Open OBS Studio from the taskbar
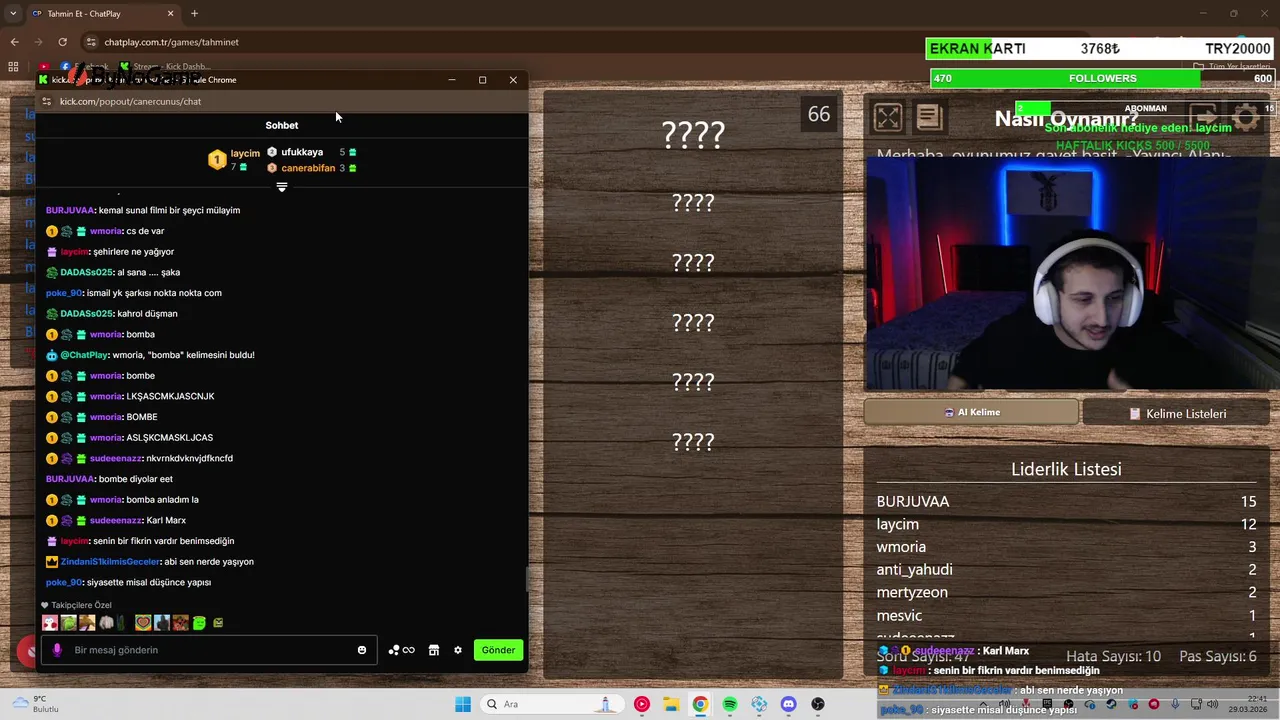The height and width of the screenshot is (720, 1280). pos(818,704)
